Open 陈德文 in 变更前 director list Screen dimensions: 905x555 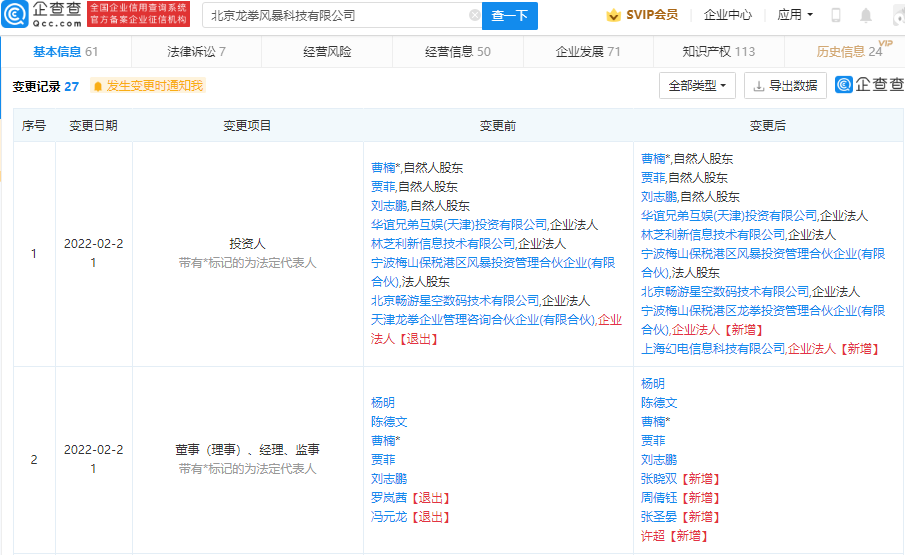[x=389, y=422]
